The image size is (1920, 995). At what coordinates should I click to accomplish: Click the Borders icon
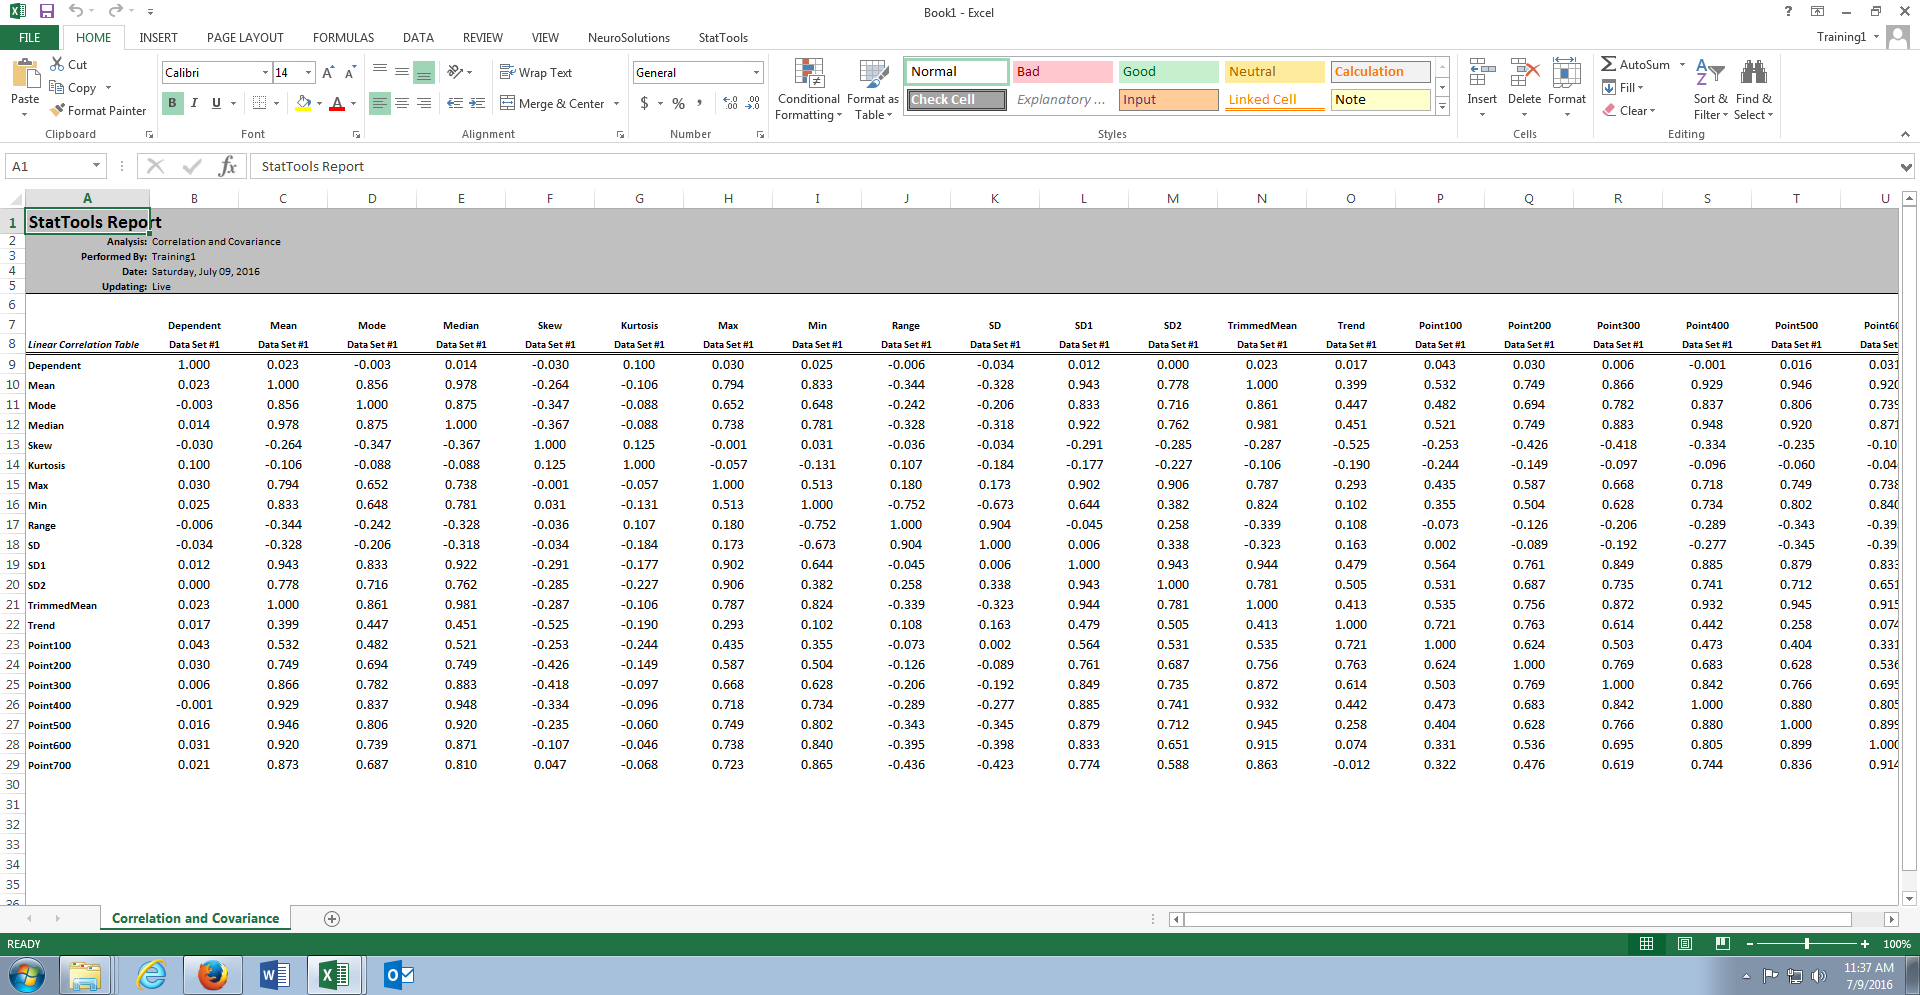pyautogui.click(x=259, y=103)
